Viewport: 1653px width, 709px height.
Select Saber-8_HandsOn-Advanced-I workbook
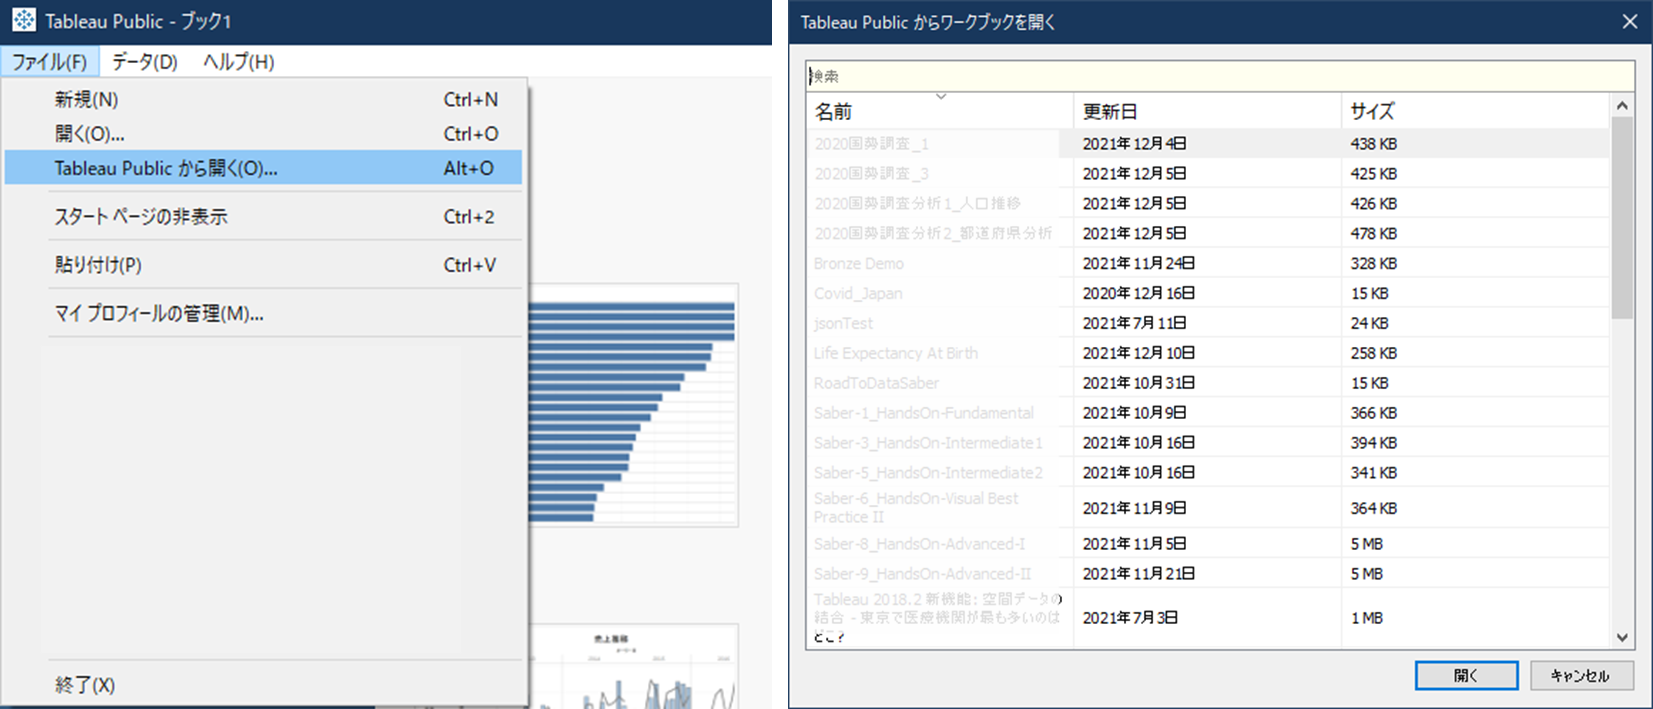1207,544
